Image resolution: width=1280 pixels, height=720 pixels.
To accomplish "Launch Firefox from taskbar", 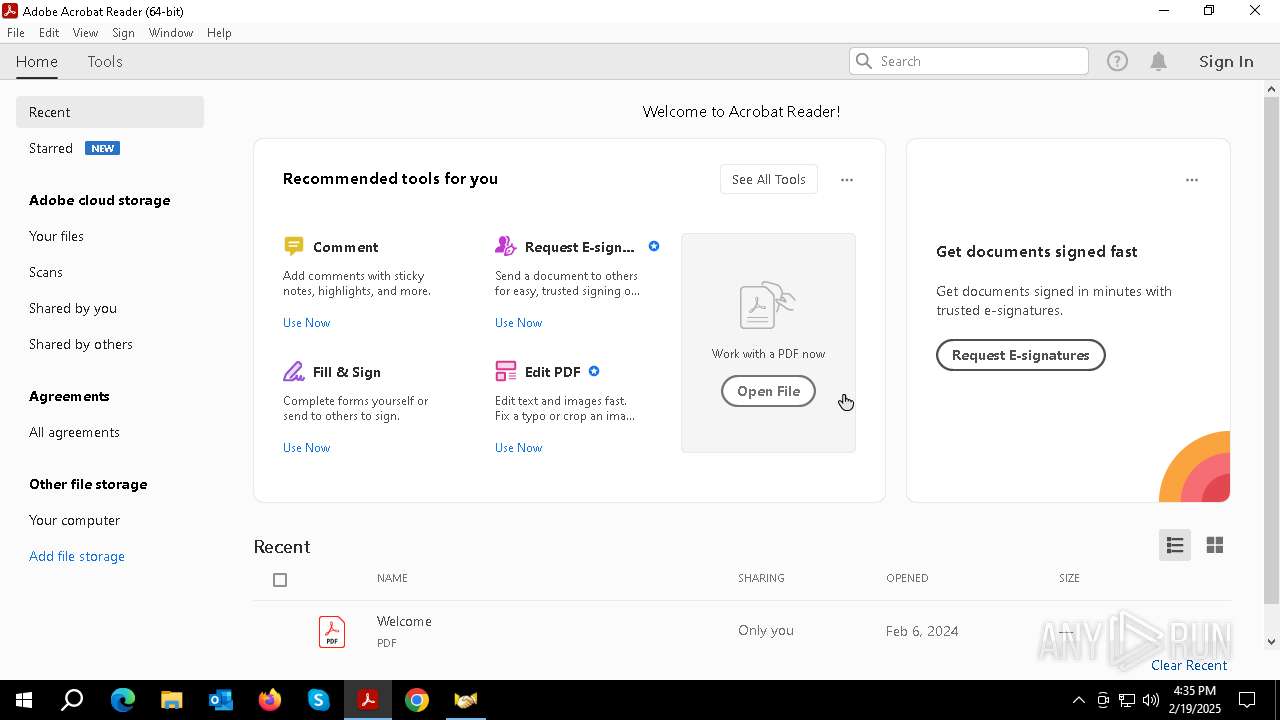I will pos(269,700).
